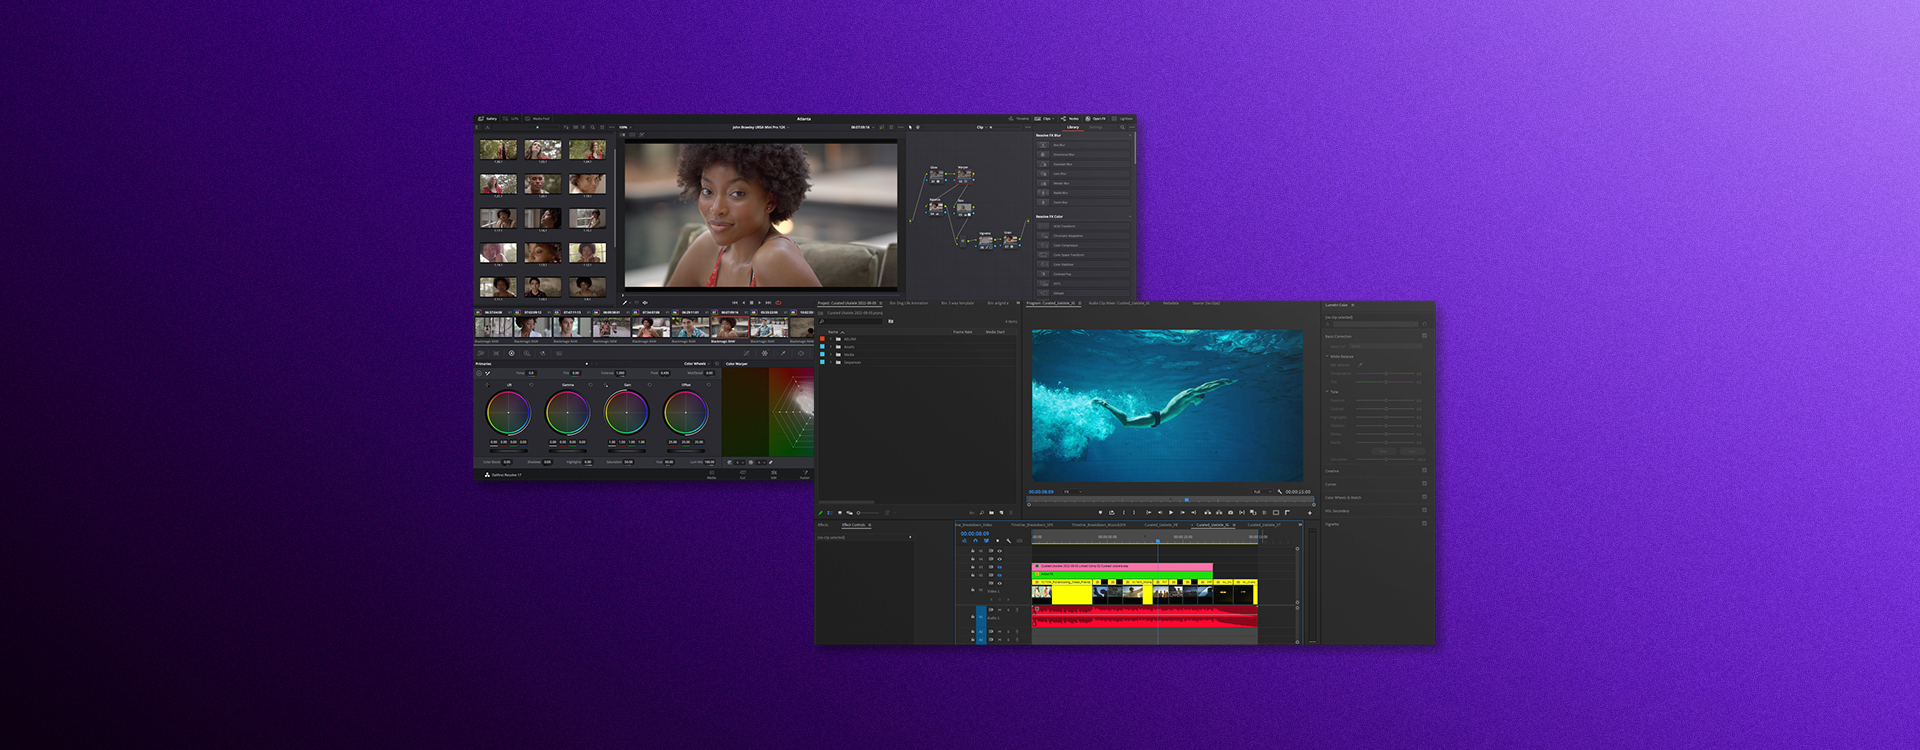This screenshot has height=750, width=1920.
Task: Click the Export Frame camera icon
Action: 1230,513
